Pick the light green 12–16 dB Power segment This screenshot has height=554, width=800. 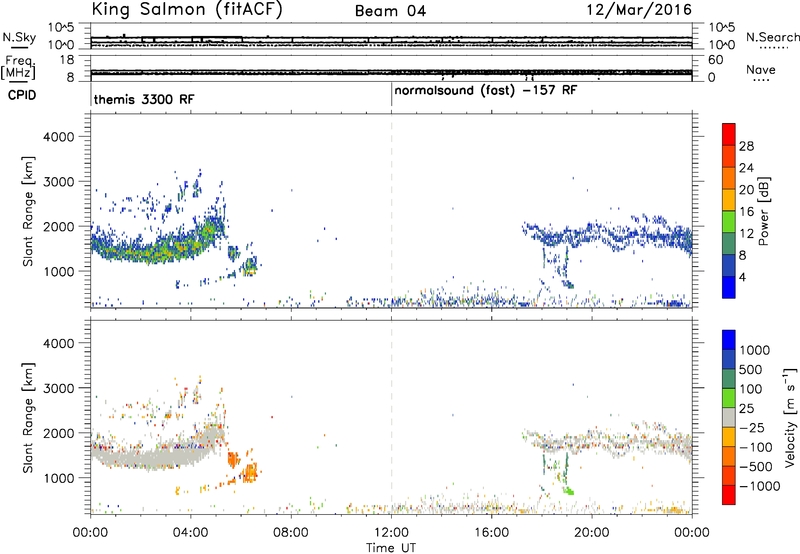point(729,222)
